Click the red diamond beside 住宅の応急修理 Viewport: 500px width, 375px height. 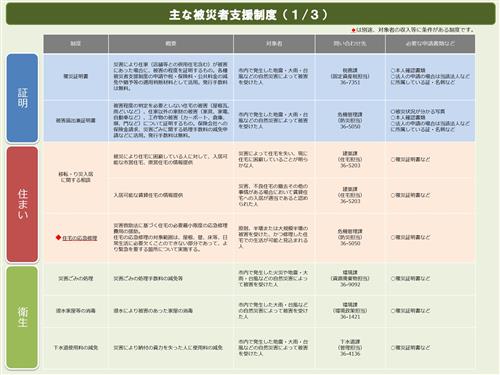click(x=58, y=237)
